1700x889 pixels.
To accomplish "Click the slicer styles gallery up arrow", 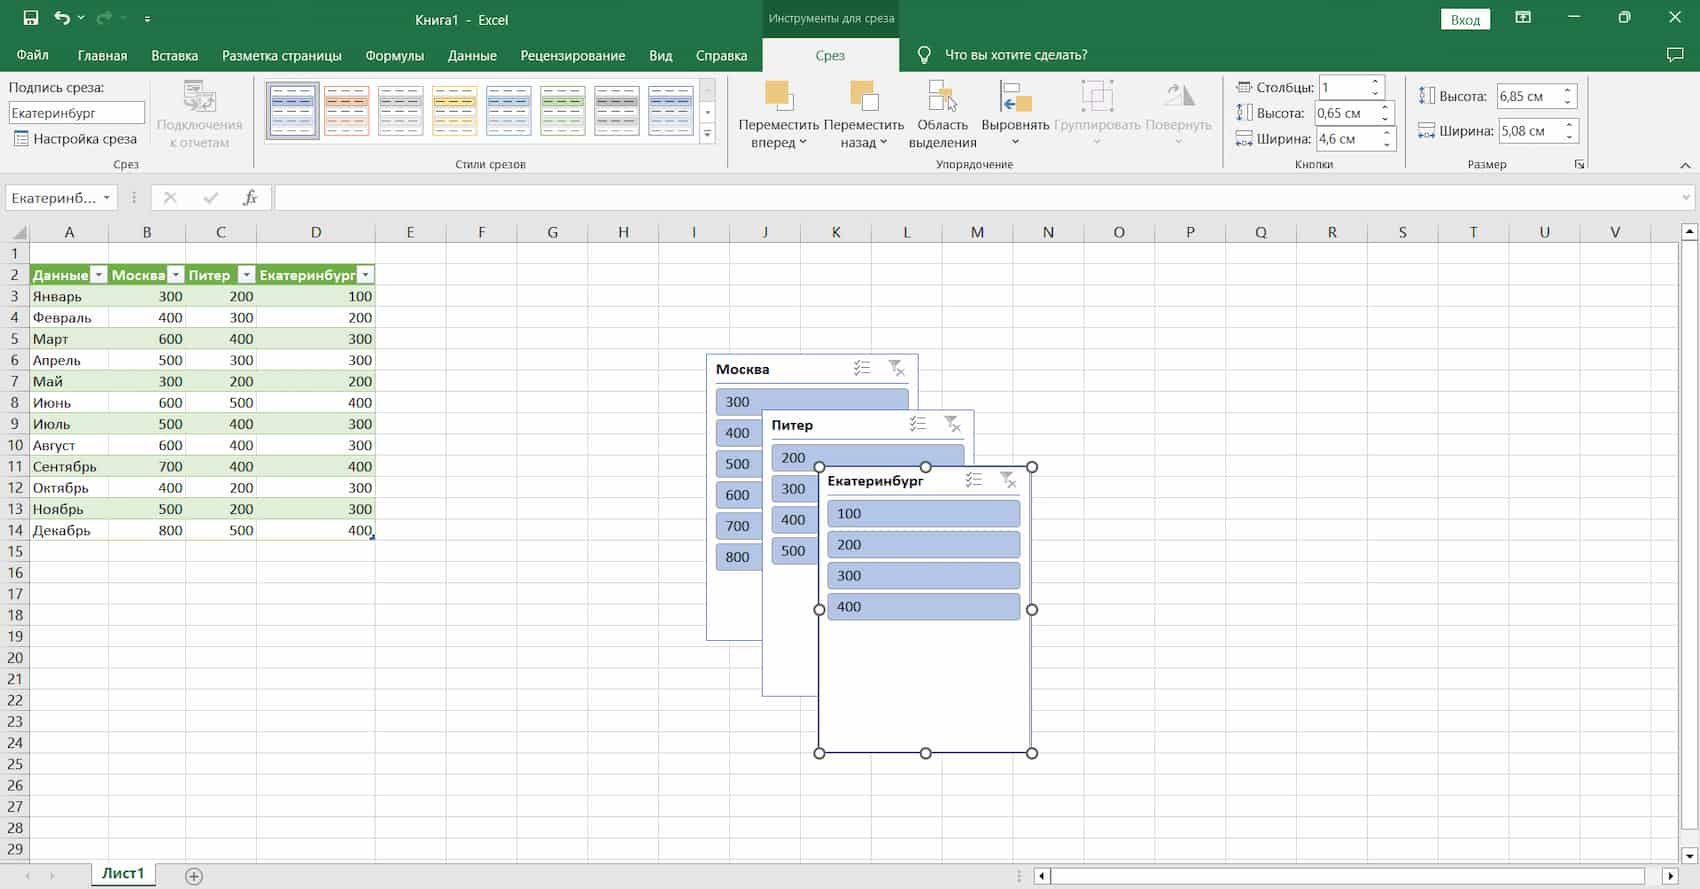I will pyautogui.click(x=708, y=90).
